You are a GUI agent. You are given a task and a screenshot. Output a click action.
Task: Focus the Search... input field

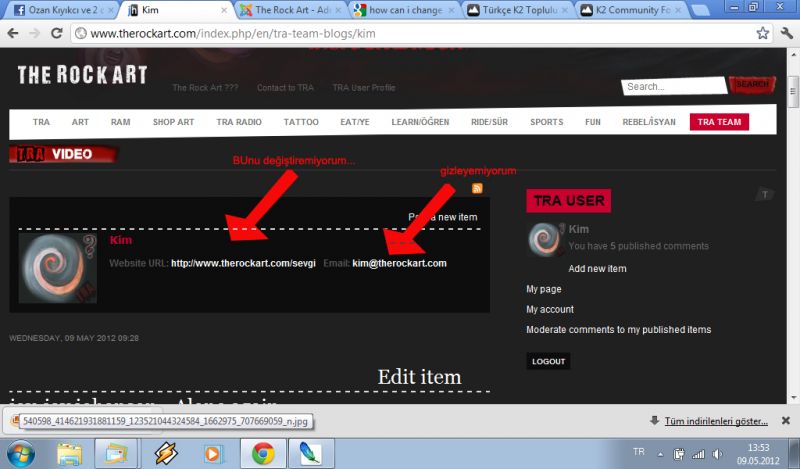[673, 86]
